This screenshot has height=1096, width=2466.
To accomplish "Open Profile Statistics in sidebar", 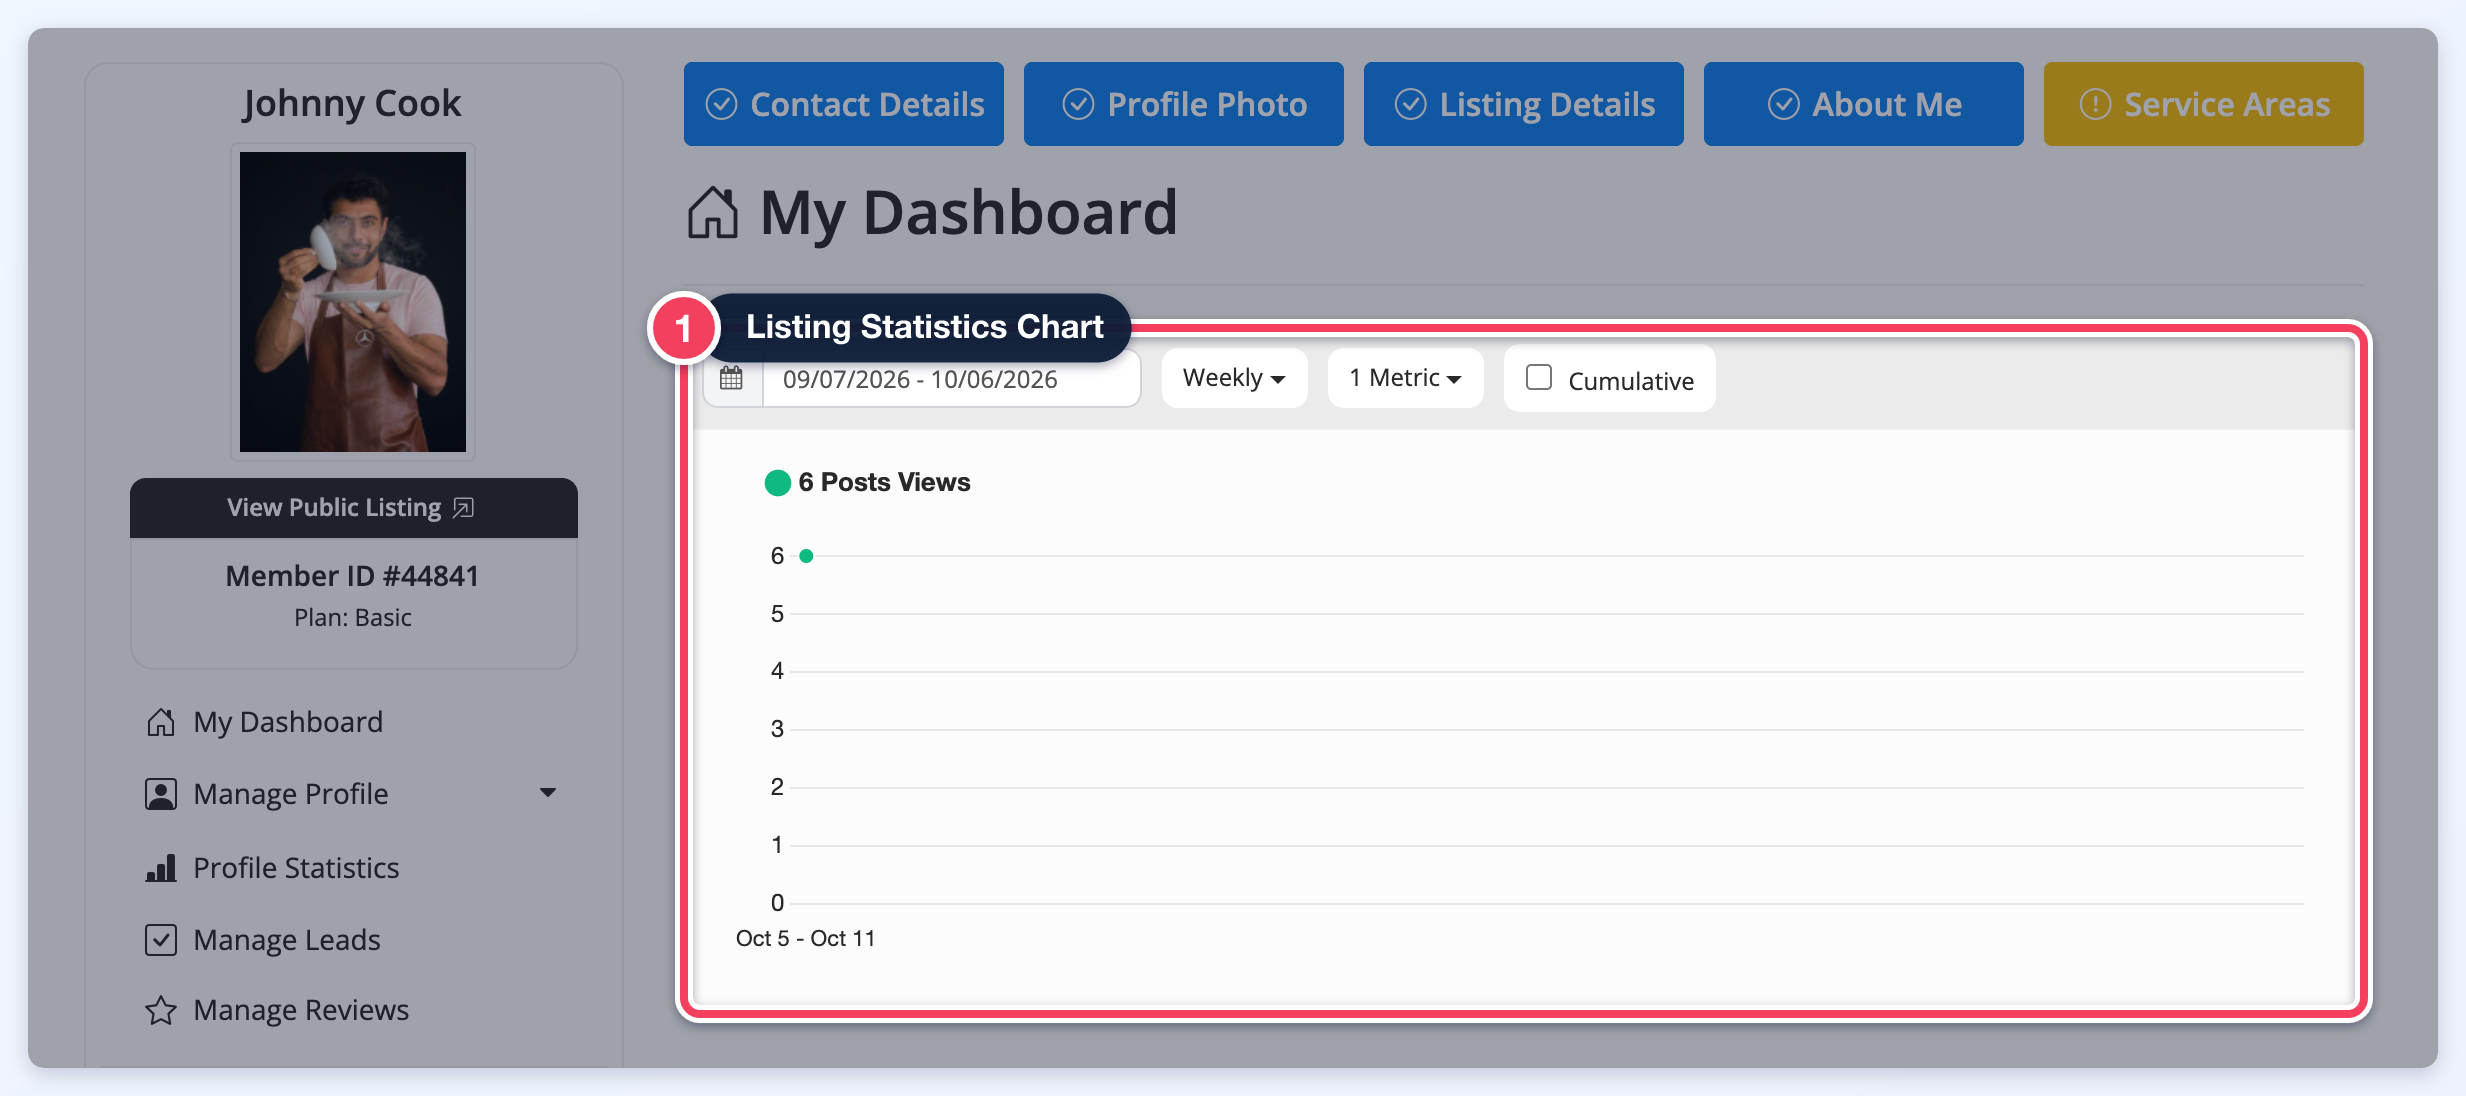I will pyautogui.click(x=296, y=868).
